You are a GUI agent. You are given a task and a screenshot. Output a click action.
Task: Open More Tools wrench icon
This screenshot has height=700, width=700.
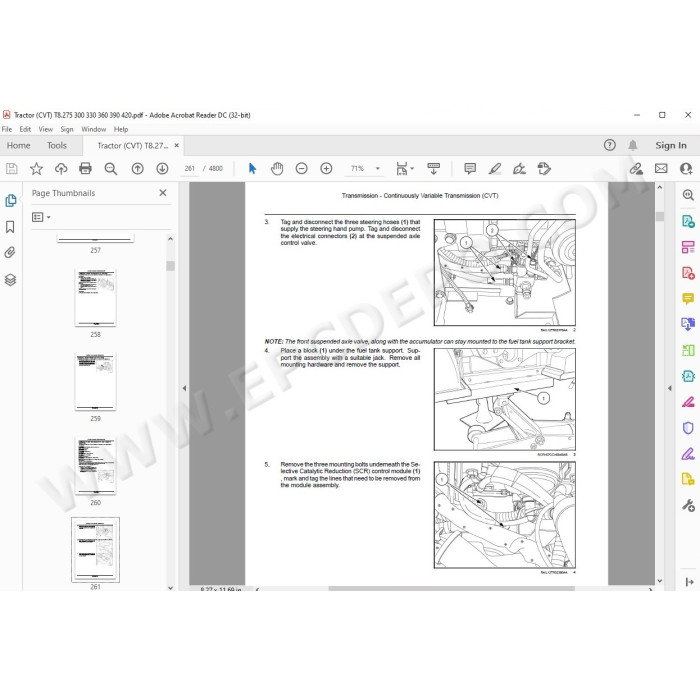(x=688, y=505)
